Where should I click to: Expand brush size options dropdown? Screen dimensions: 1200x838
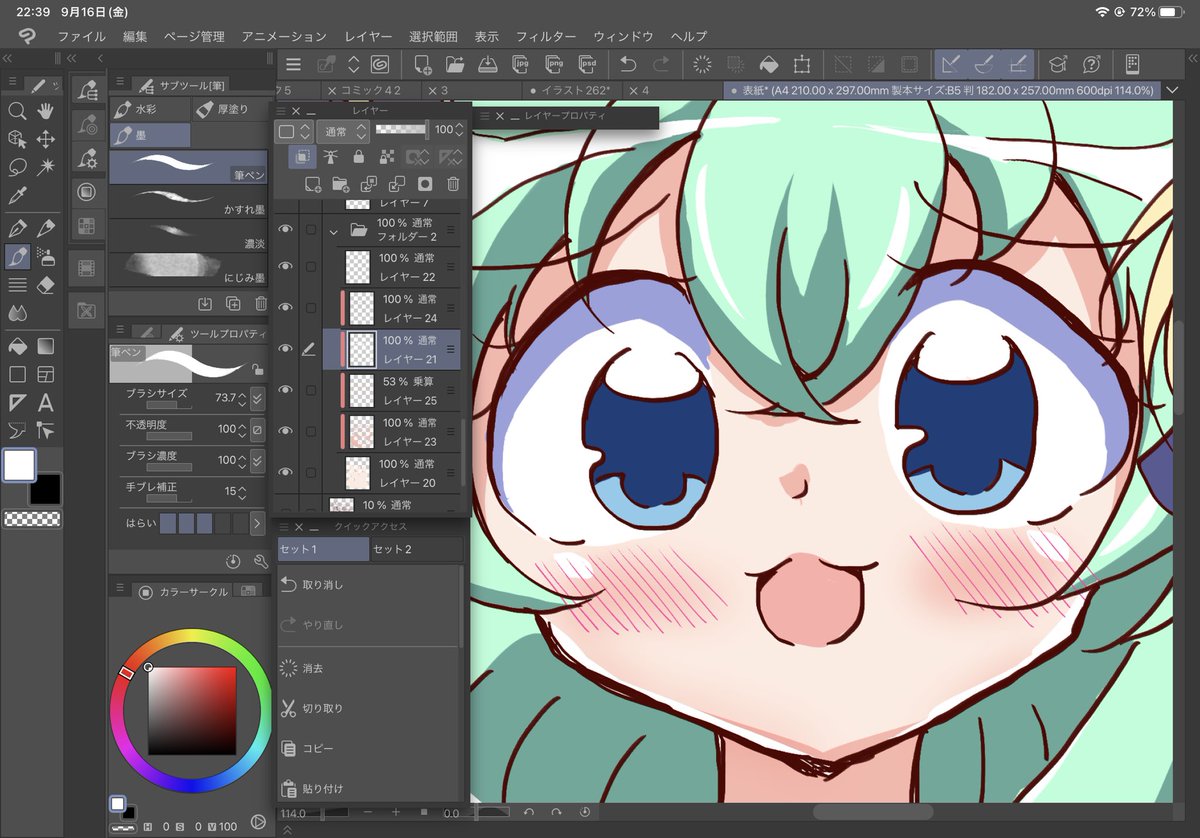pyautogui.click(x=257, y=398)
